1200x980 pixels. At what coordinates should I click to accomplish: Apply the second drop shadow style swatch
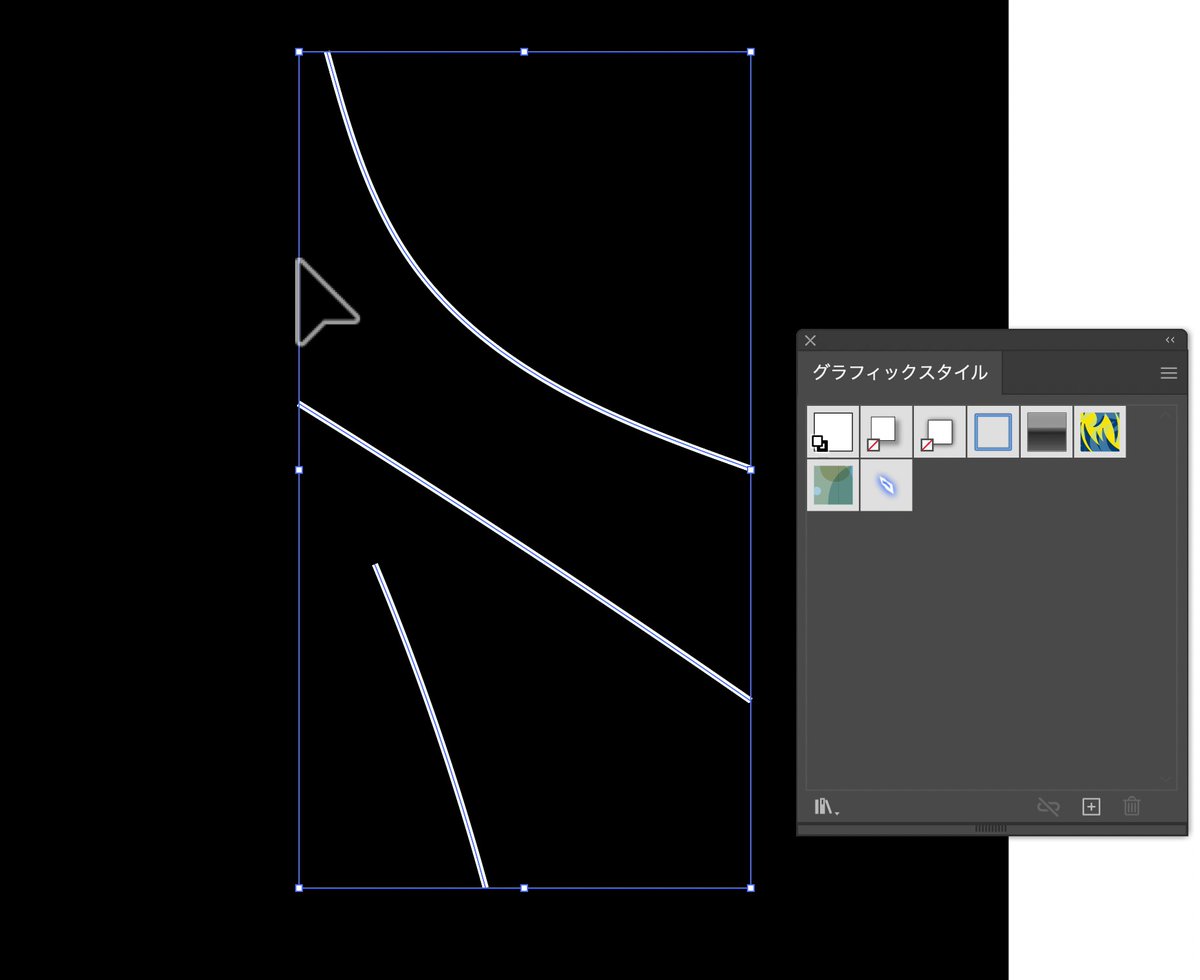pyautogui.click(x=940, y=432)
